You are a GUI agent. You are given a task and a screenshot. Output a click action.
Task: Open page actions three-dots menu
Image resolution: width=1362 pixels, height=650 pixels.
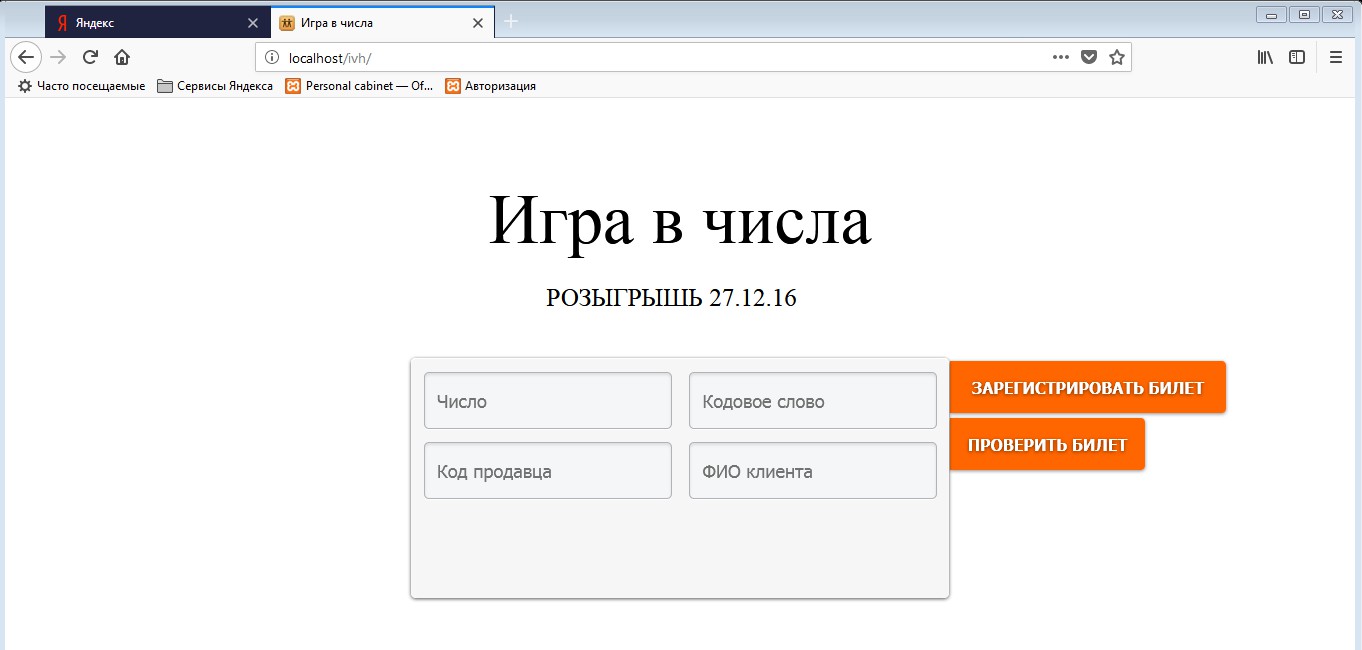(1061, 57)
